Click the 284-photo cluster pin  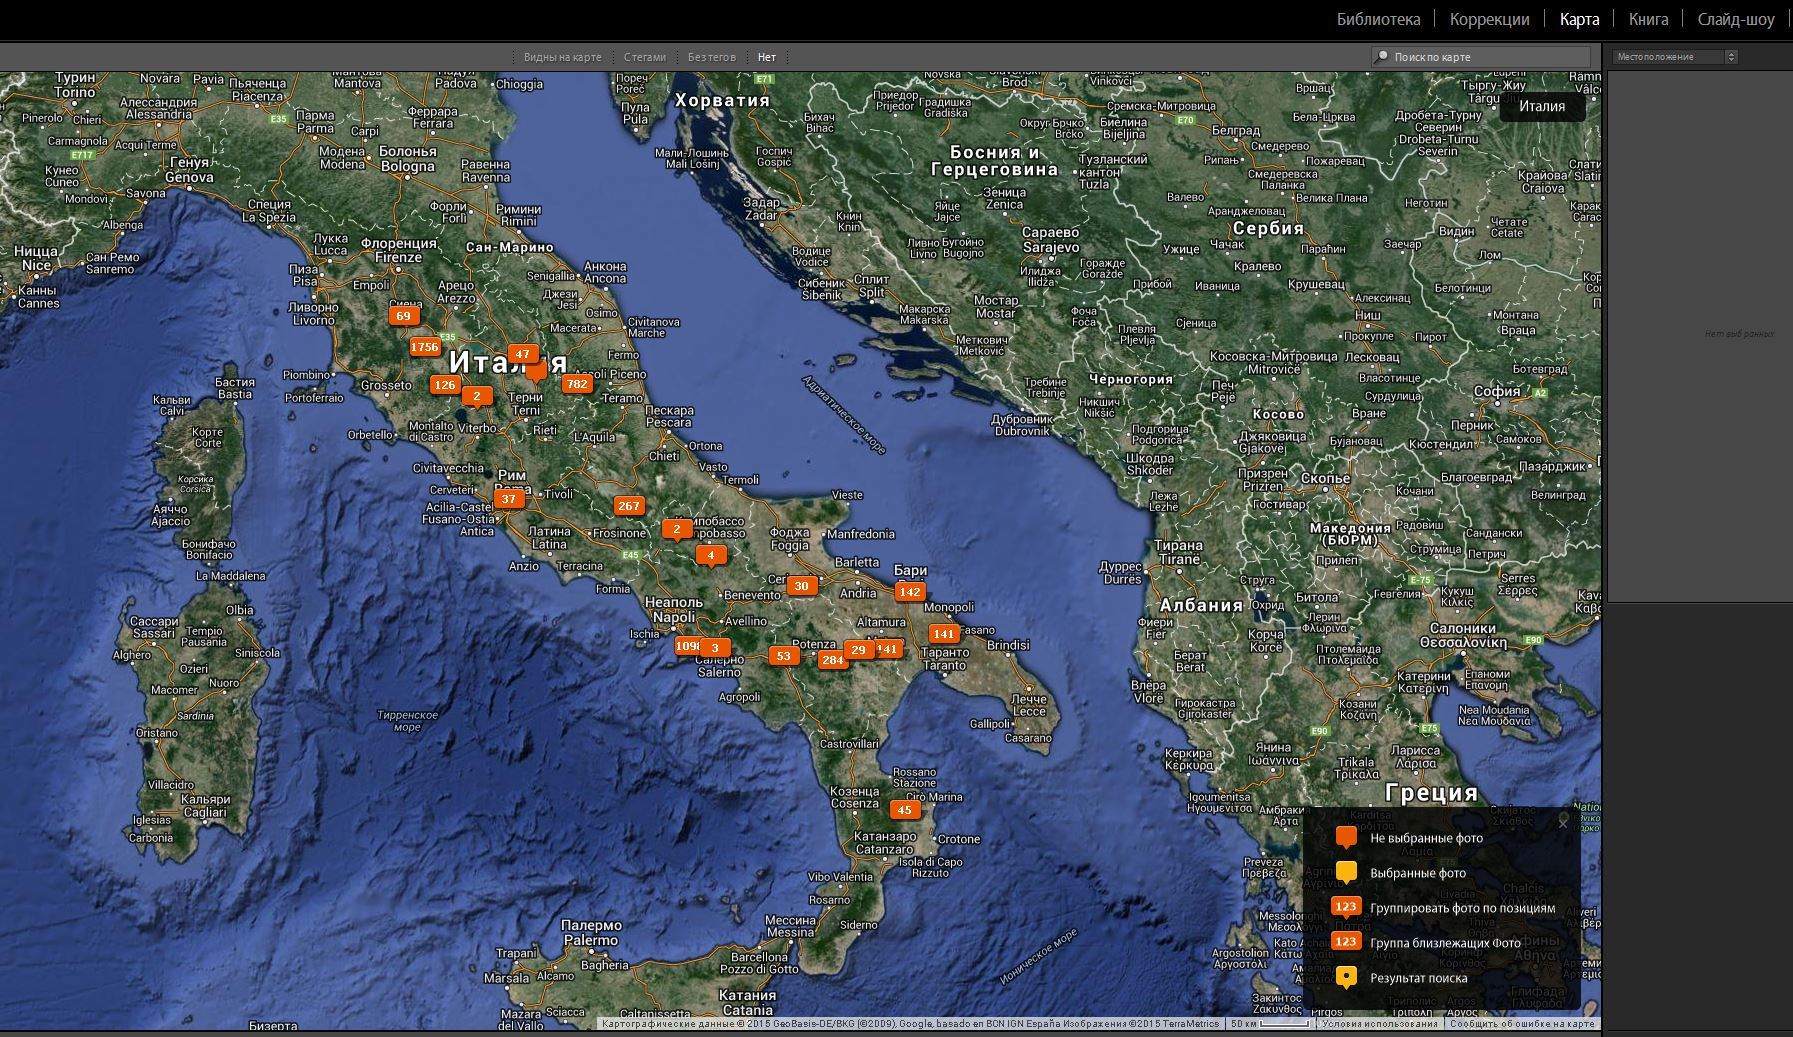[x=831, y=660]
